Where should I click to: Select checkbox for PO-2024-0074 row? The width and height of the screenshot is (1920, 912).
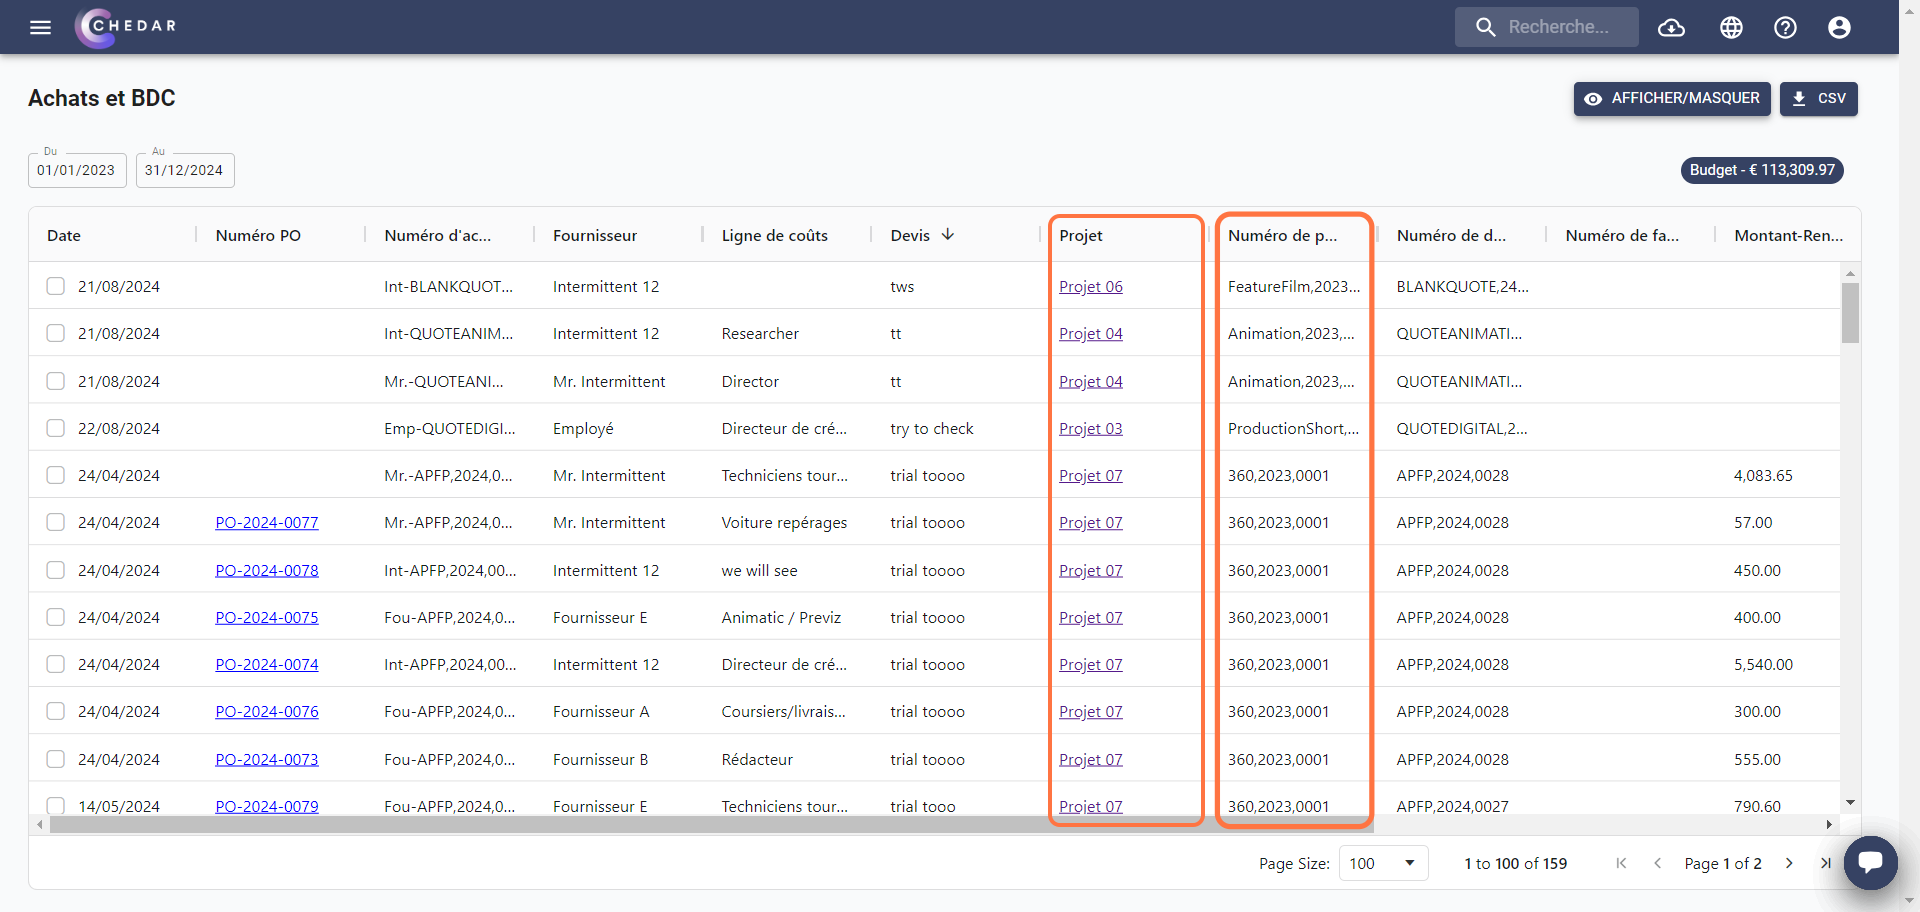point(56,664)
